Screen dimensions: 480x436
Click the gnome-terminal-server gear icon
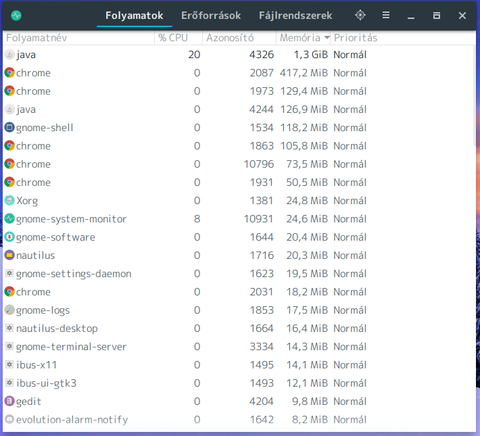[10, 346]
